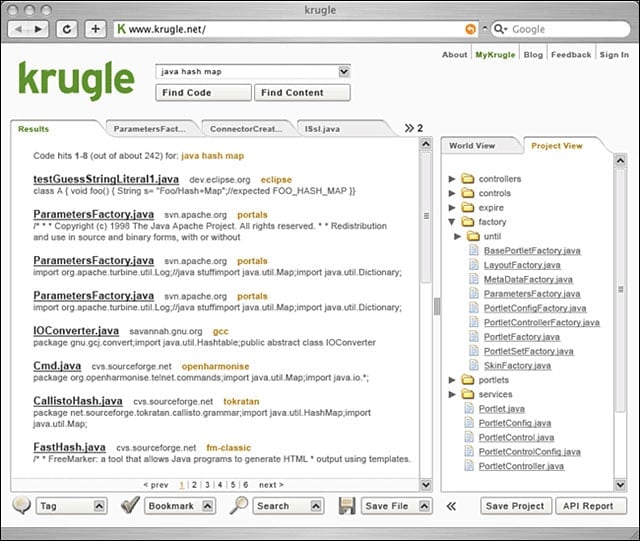Expand the services folder triangle
The image size is (640, 541).
(x=452, y=394)
